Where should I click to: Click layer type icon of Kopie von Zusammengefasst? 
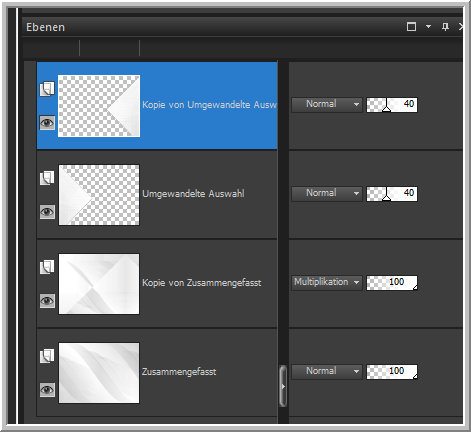(x=47, y=267)
